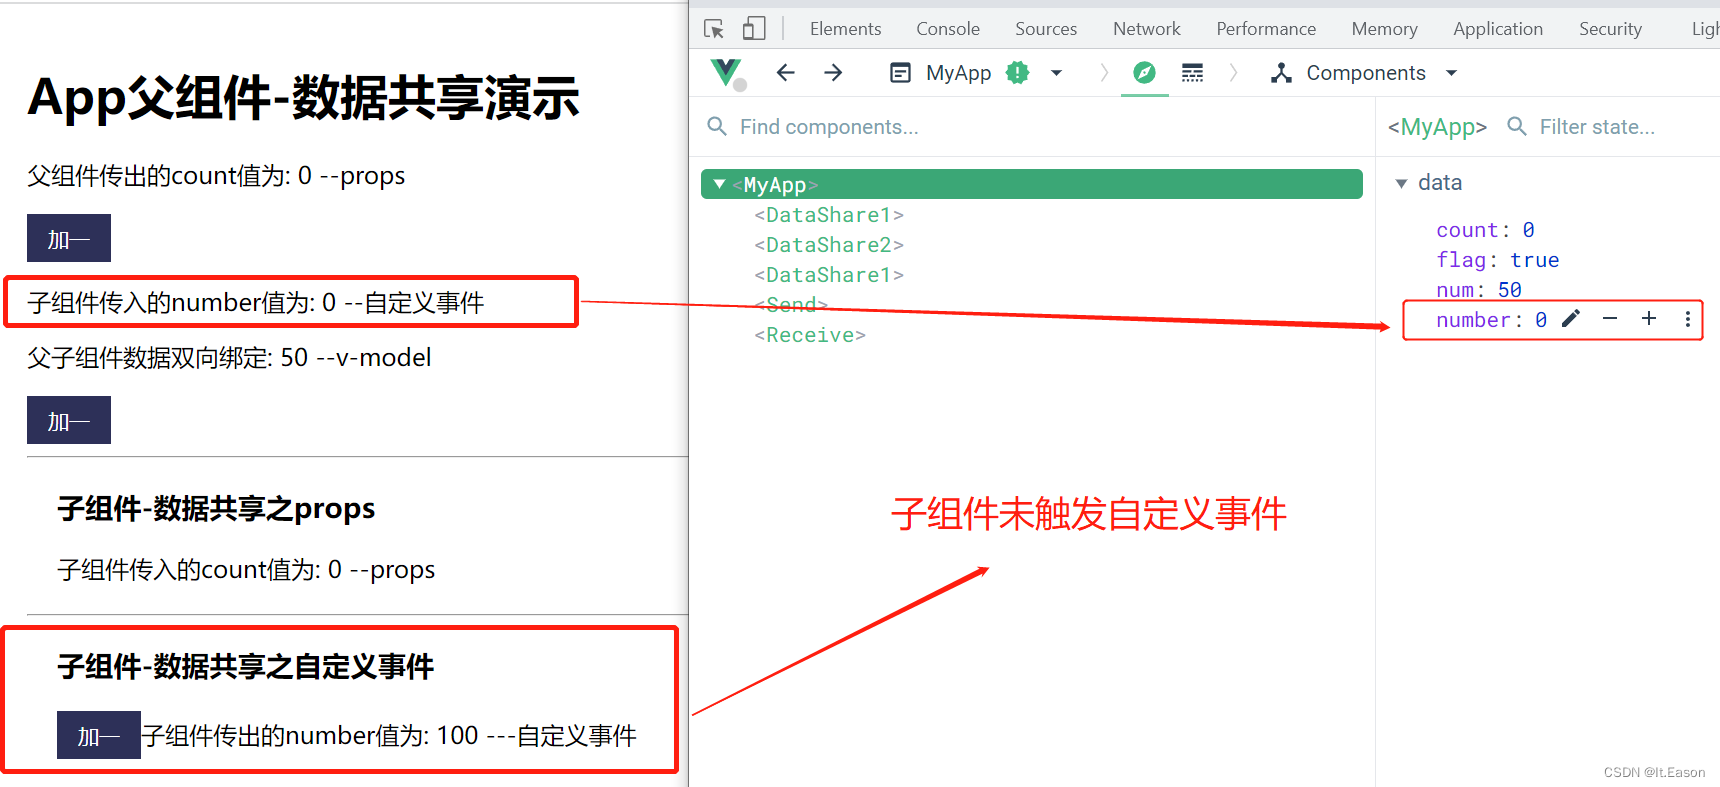
Task: Click the 父子组件数据双向绑定: 50 text
Action: click(x=167, y=358)
